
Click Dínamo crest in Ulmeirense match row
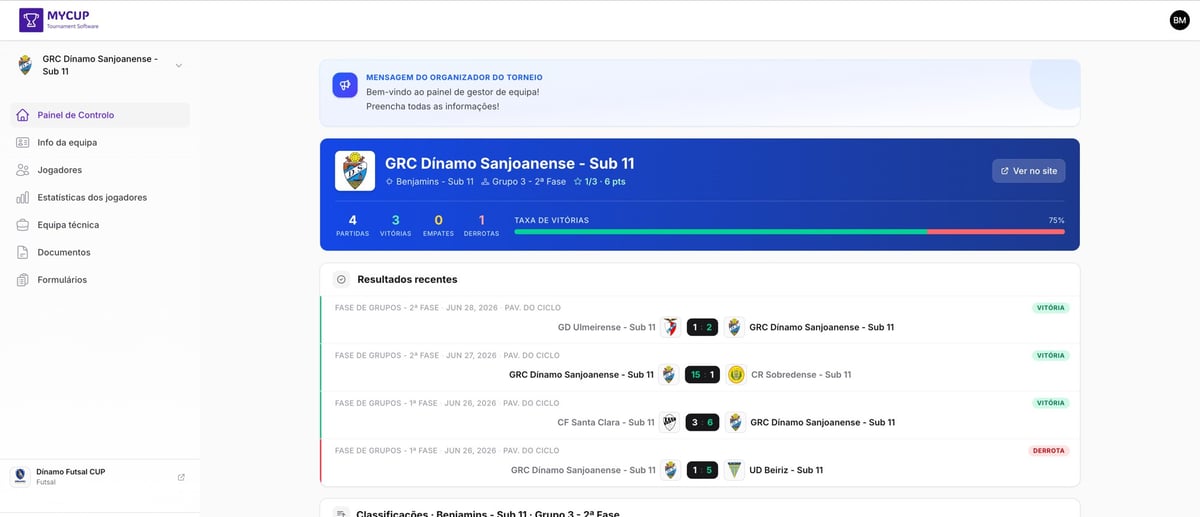735,327
